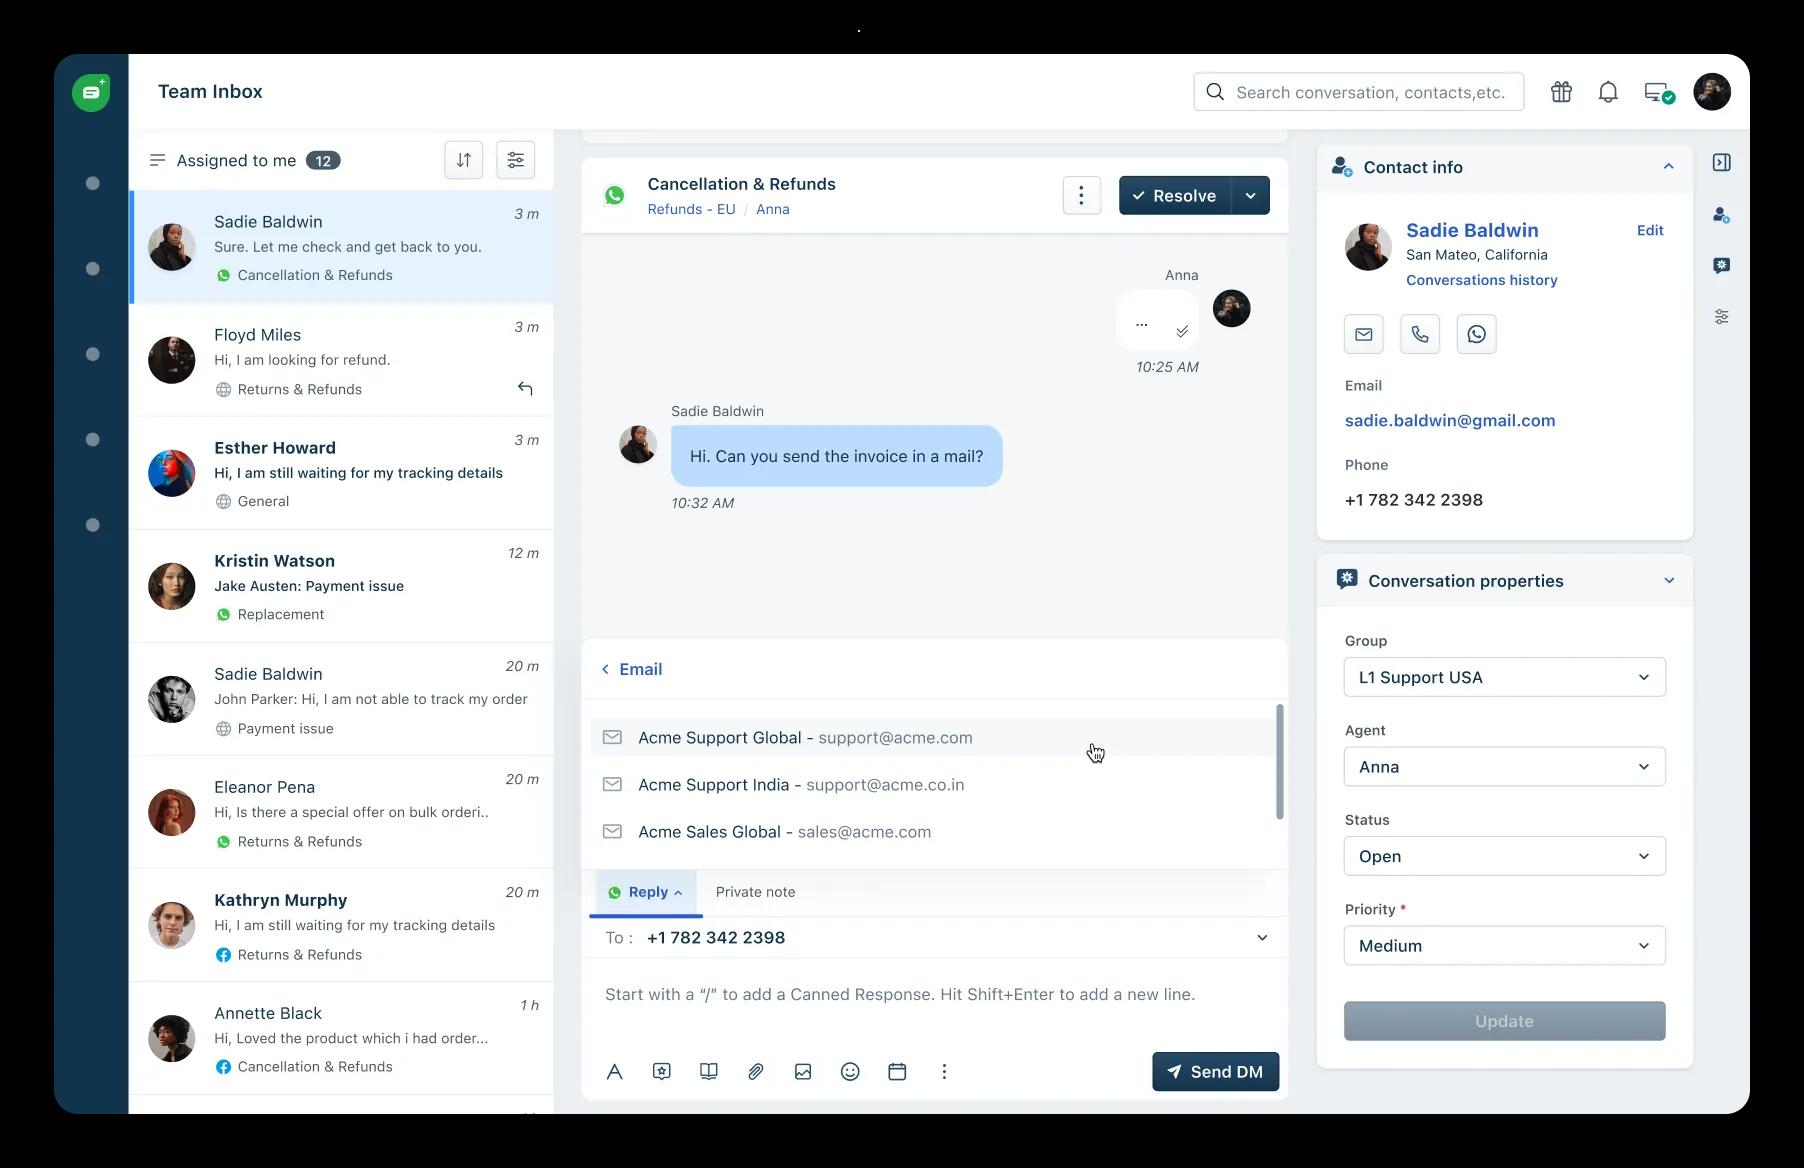
Task: Click reply arrow on Floyd Miles conversation
Action: [525, 388]
